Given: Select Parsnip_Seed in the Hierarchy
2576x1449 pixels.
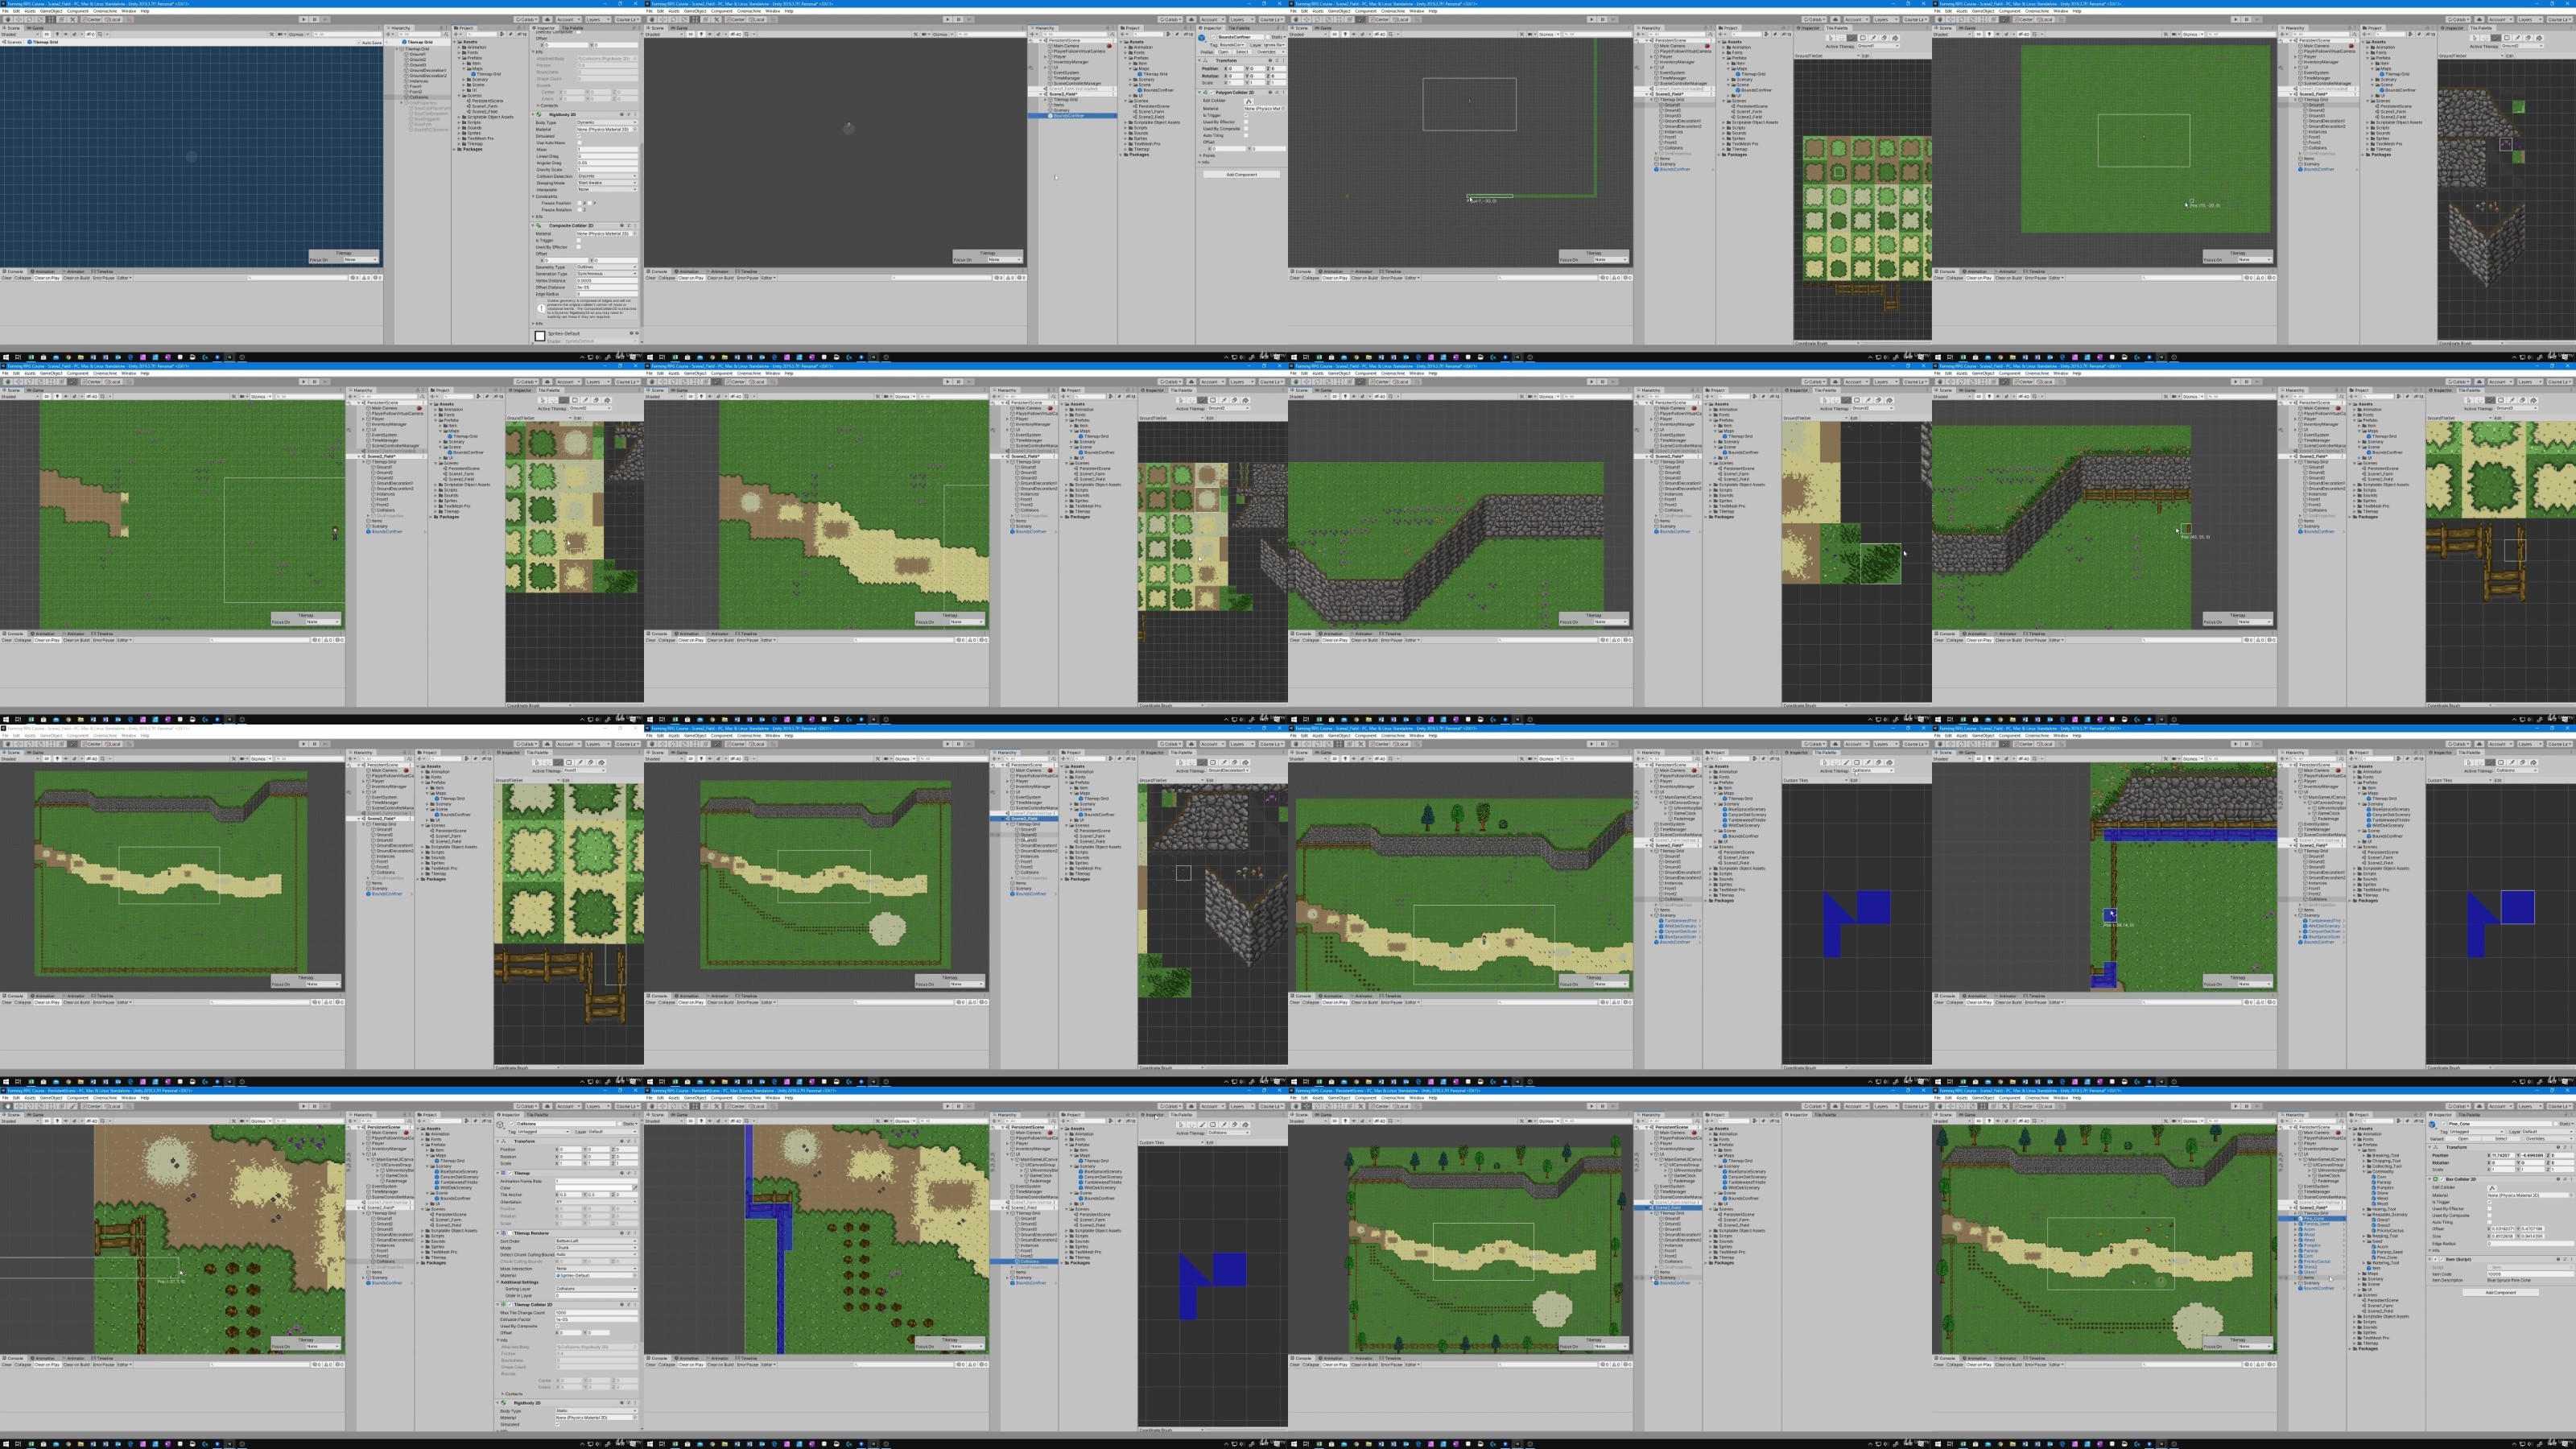Looking at the screenshot, I should tap(2317, 1224).
